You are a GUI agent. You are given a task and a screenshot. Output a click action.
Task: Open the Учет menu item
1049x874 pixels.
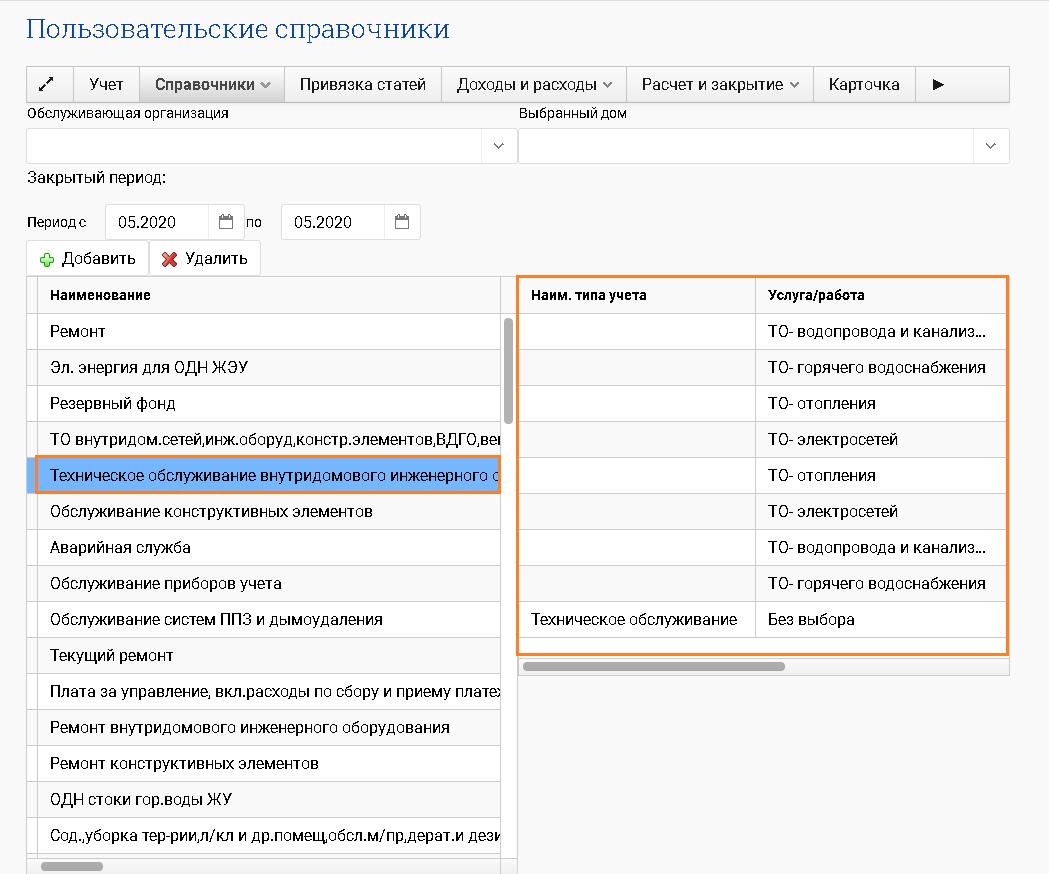point(106,85)
